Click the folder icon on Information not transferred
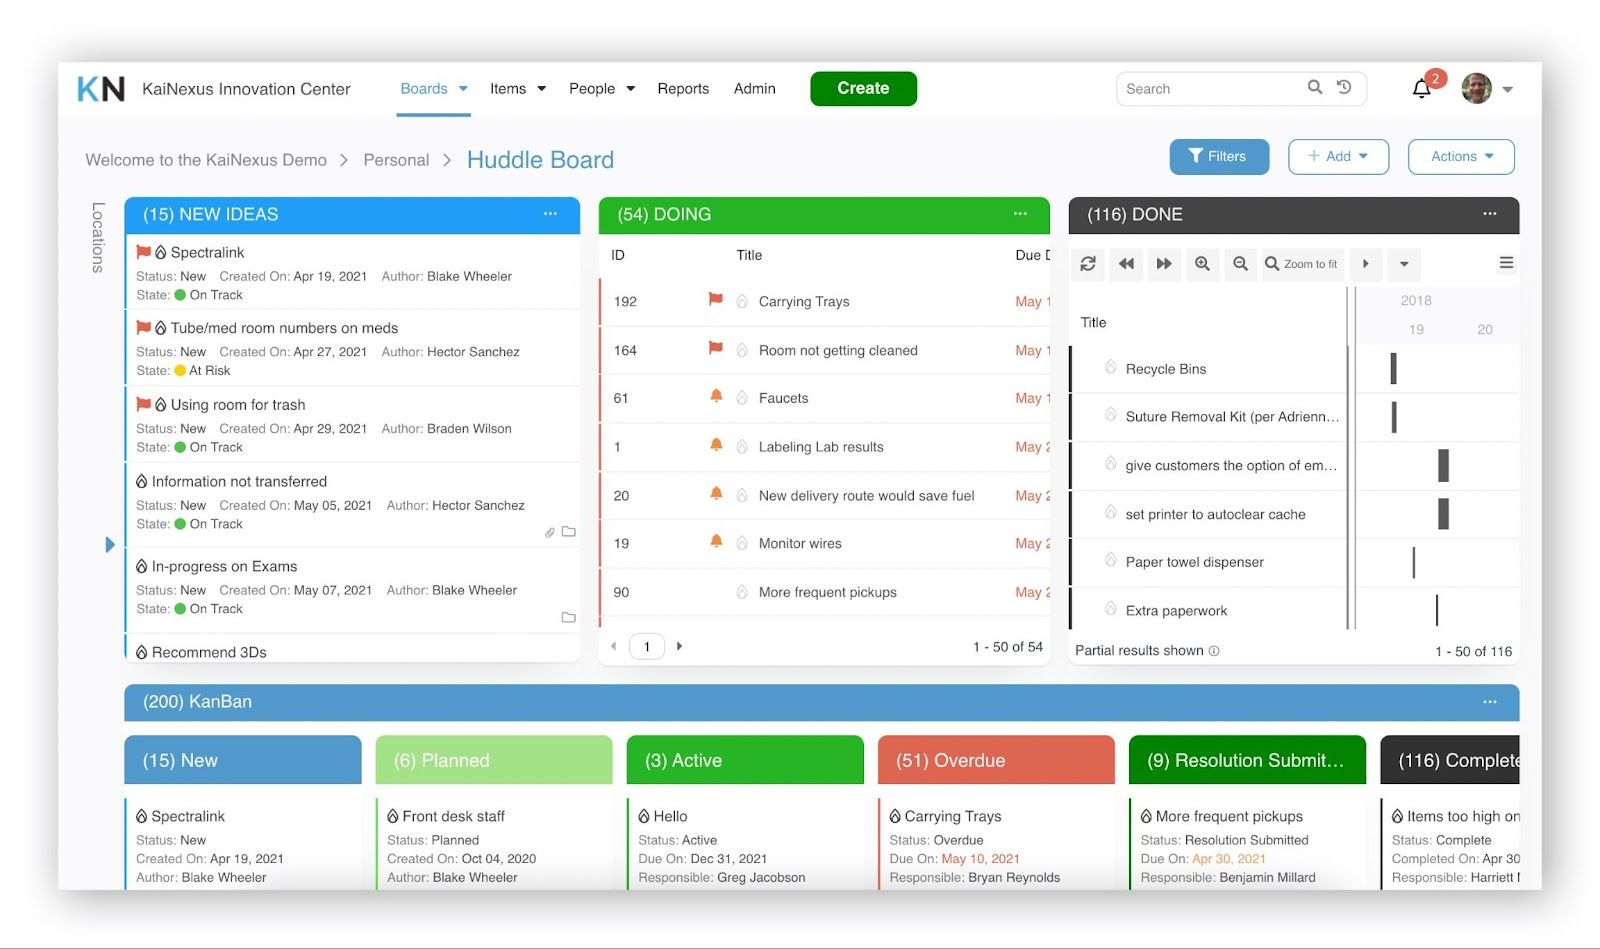This screenshot has height=949, width=1600. click(569, 532)
